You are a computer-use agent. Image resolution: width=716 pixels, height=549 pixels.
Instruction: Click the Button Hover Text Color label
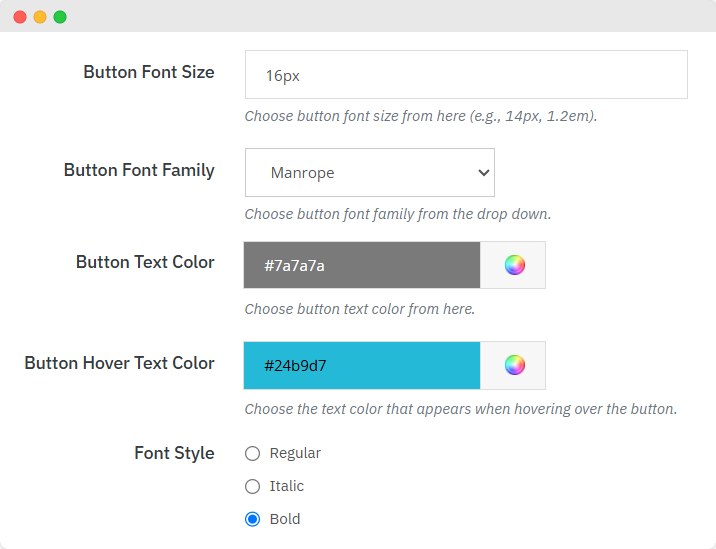(119, 363)
